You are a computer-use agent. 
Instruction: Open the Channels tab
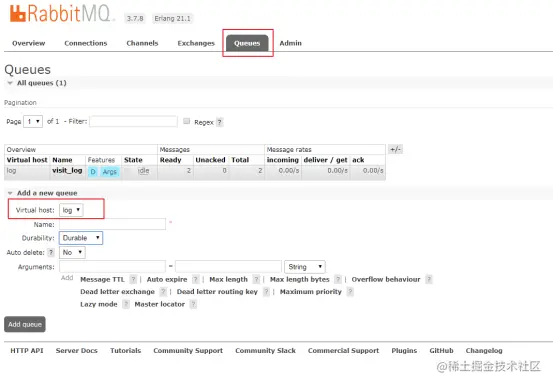(x=142, y=43)
